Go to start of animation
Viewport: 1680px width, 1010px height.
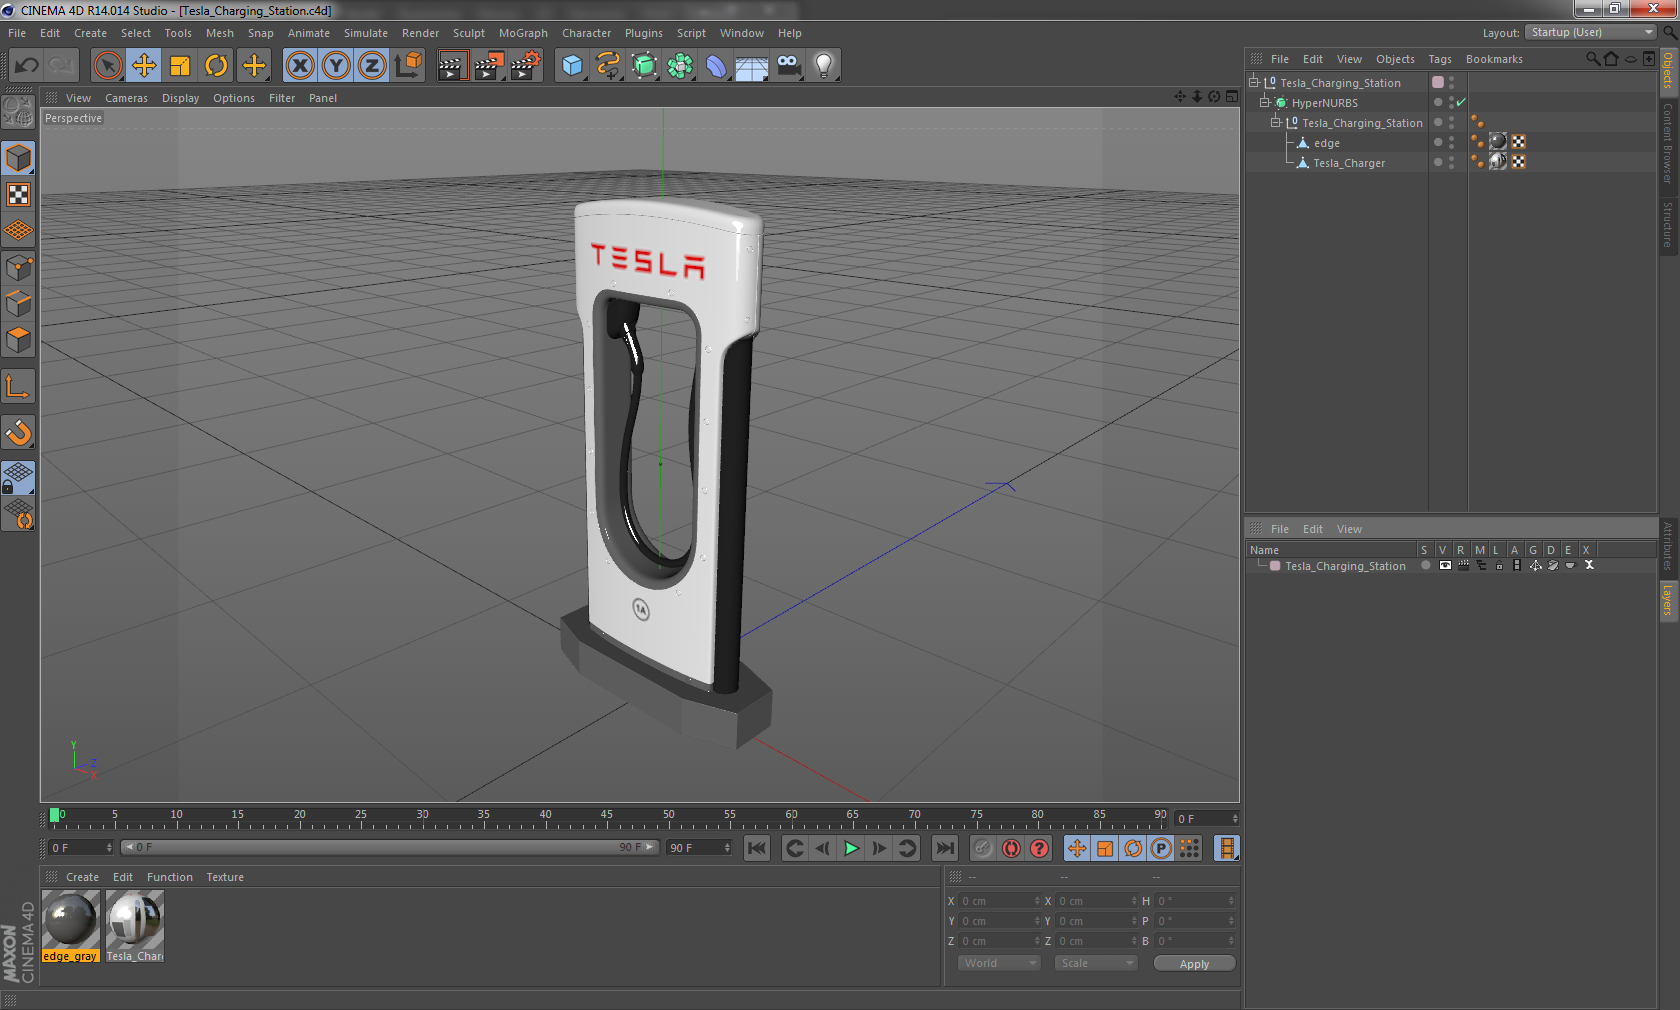(x=757, y=848)
